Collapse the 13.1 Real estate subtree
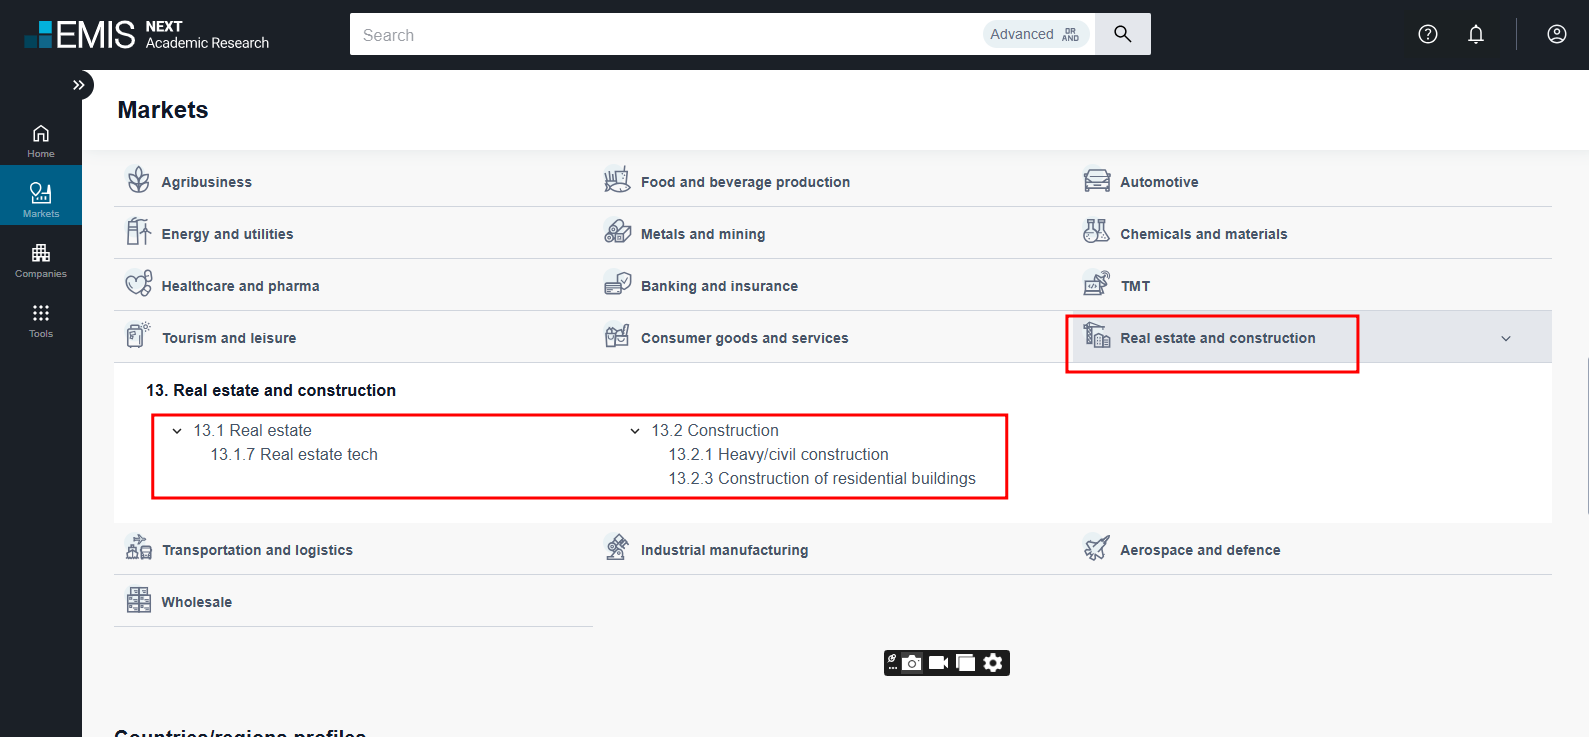The height and width of the screenshot is (737, 1589). pos(177,431)
